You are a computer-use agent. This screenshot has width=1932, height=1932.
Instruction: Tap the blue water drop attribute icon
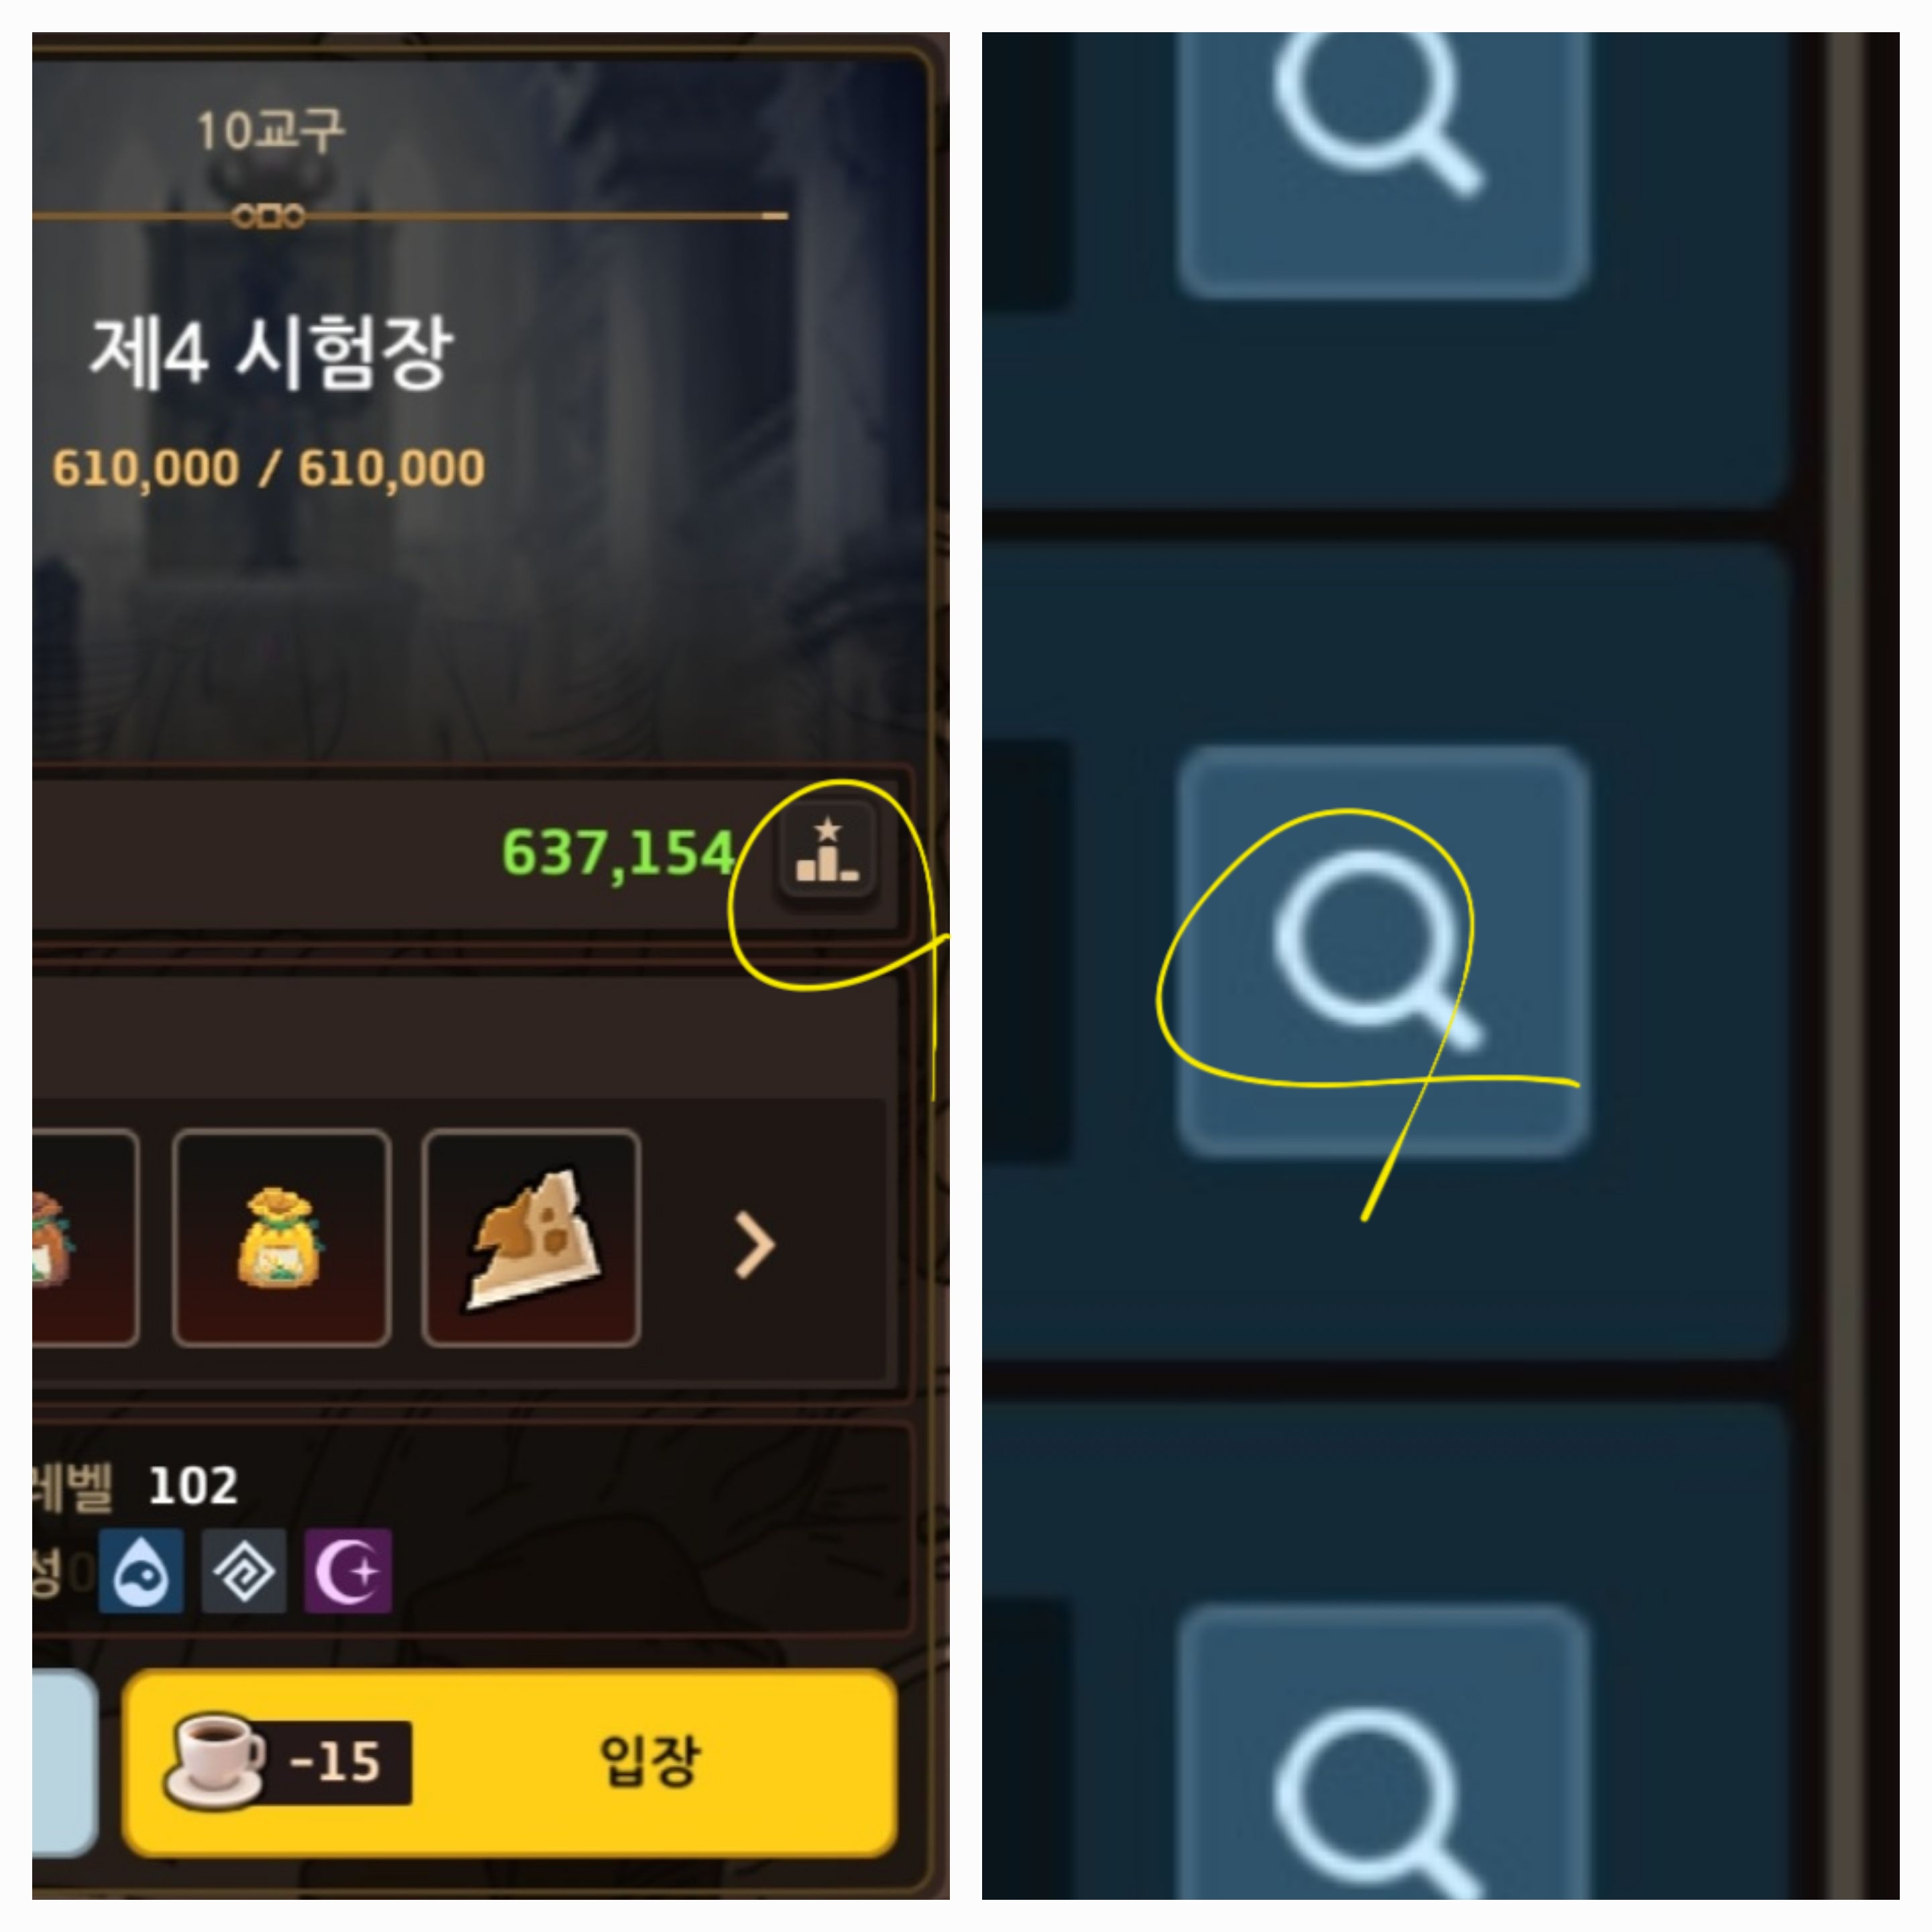click(x=141, y=1570)
